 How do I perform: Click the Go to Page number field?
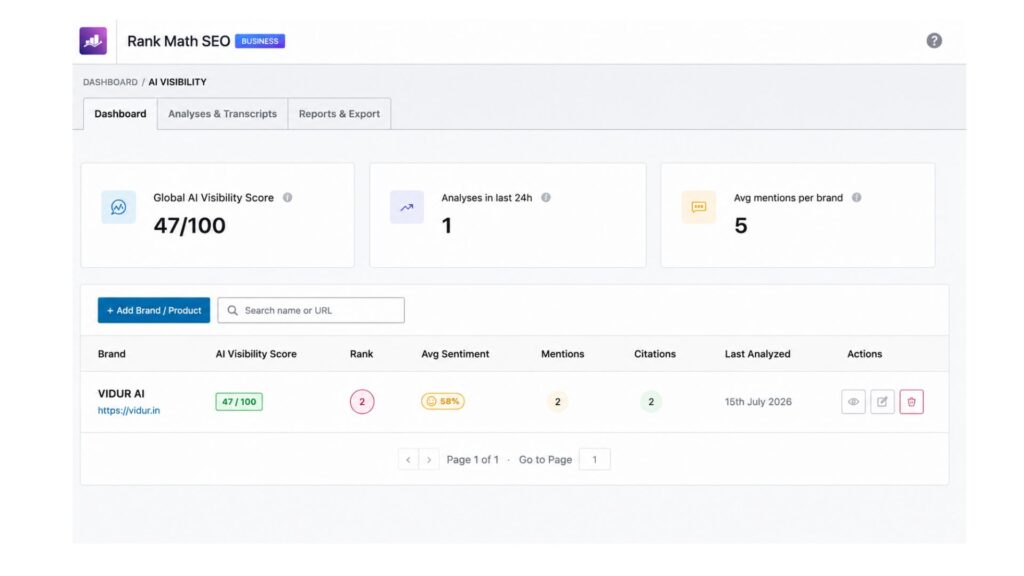[594, 460]
